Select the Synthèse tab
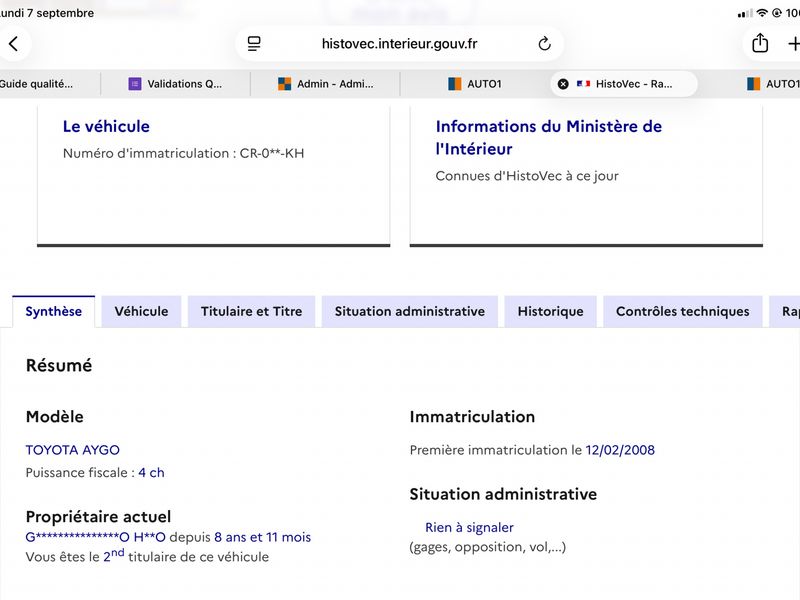The height and width of the screenshot is (600, 800). tap(54, 311)
